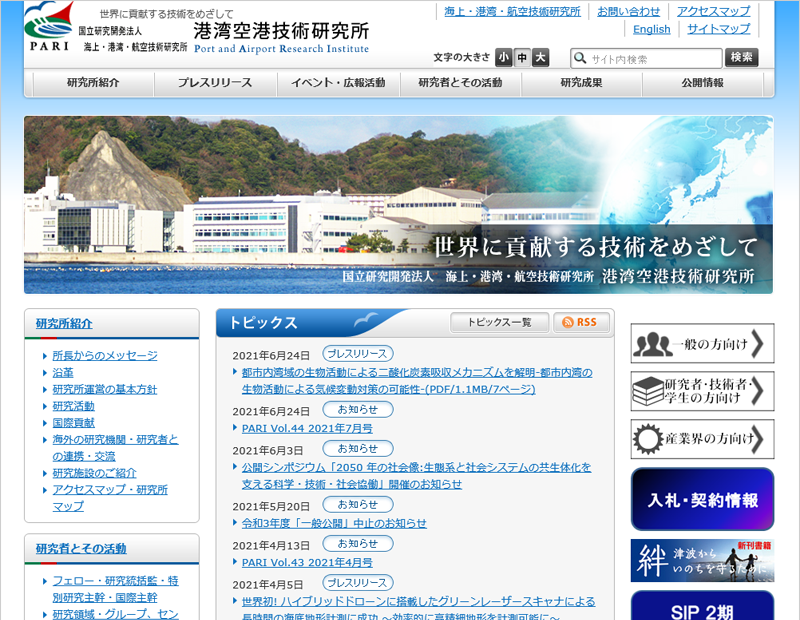Click the トピックス section heading
Viewport: 800px width, 620px height.
pos(263,323)
